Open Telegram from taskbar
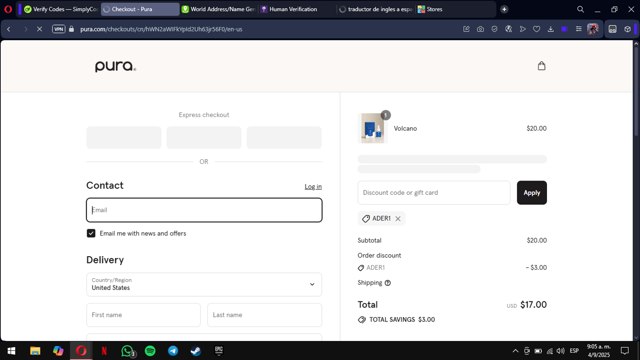640x360 pixels. (173, 351)
